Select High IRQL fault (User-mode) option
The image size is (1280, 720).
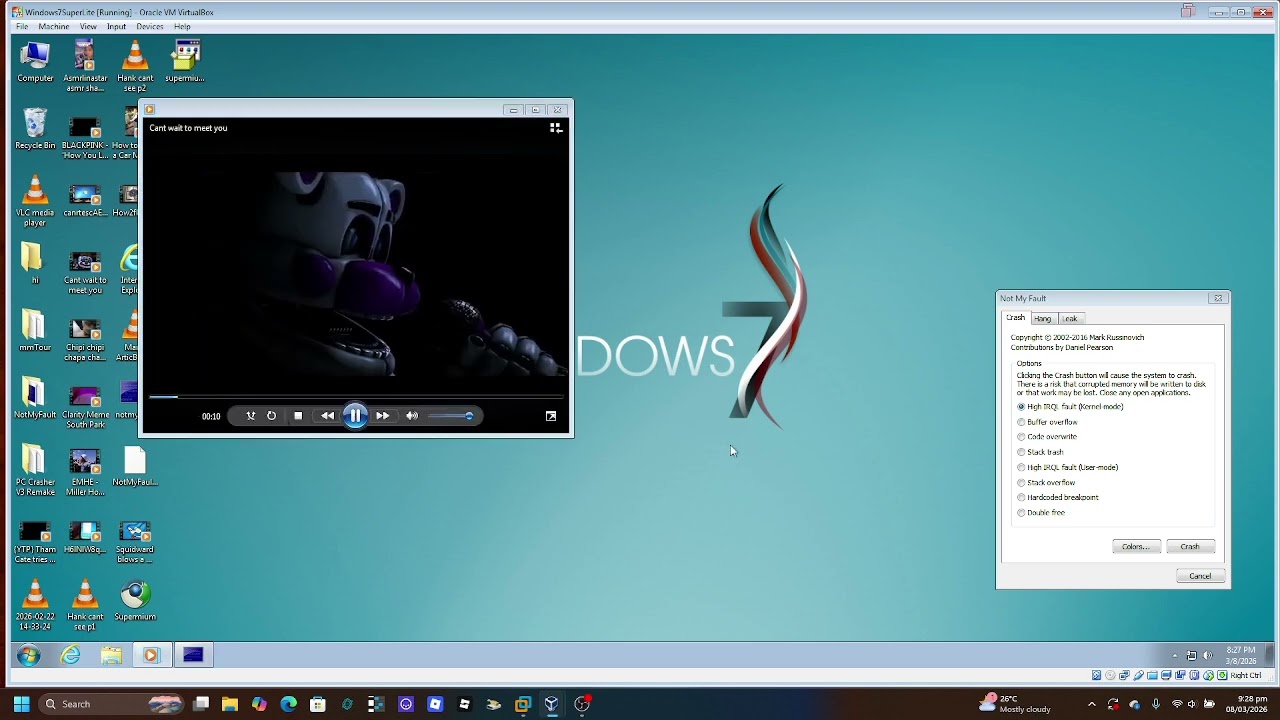point(1068,467)
